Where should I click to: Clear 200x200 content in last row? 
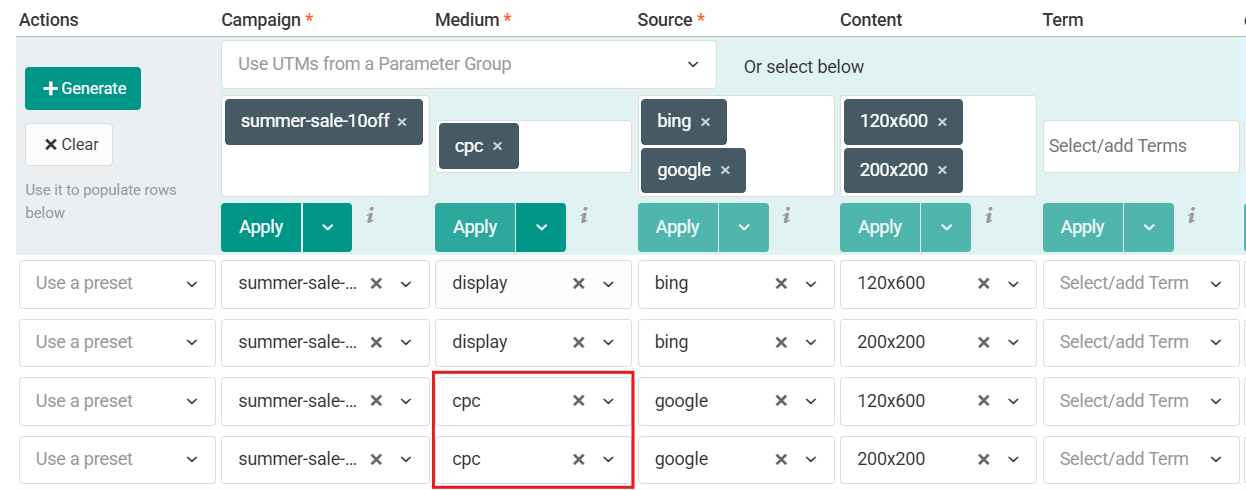click(x=984, y=460)
